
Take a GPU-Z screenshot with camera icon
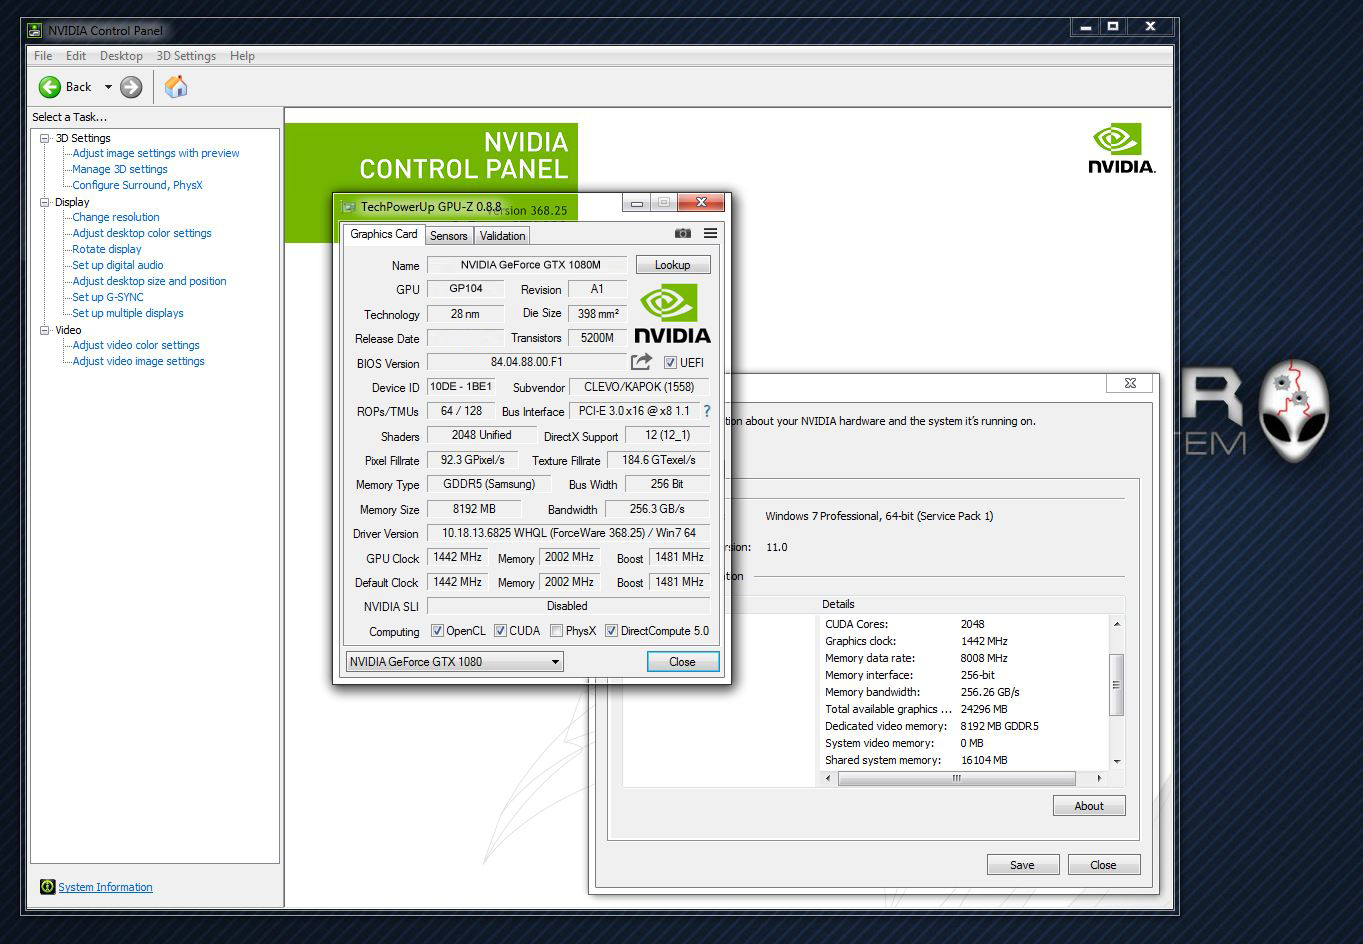[x=683, y=233]
